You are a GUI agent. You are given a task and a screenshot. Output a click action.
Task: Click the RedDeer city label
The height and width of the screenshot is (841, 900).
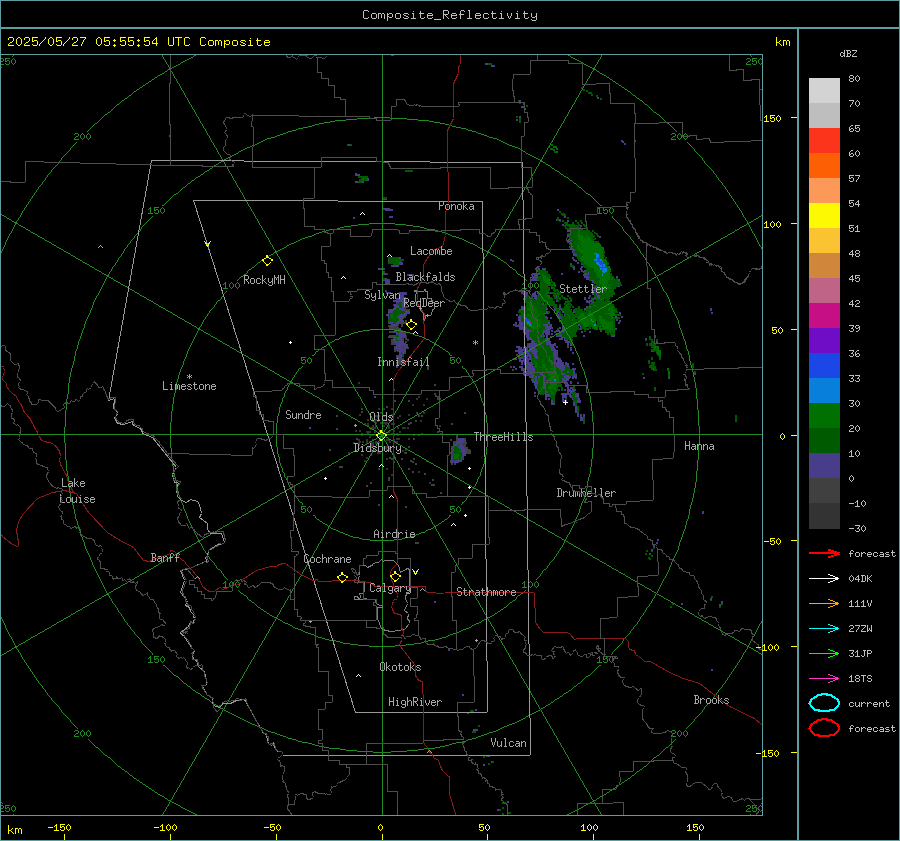[x=424, y=303]
